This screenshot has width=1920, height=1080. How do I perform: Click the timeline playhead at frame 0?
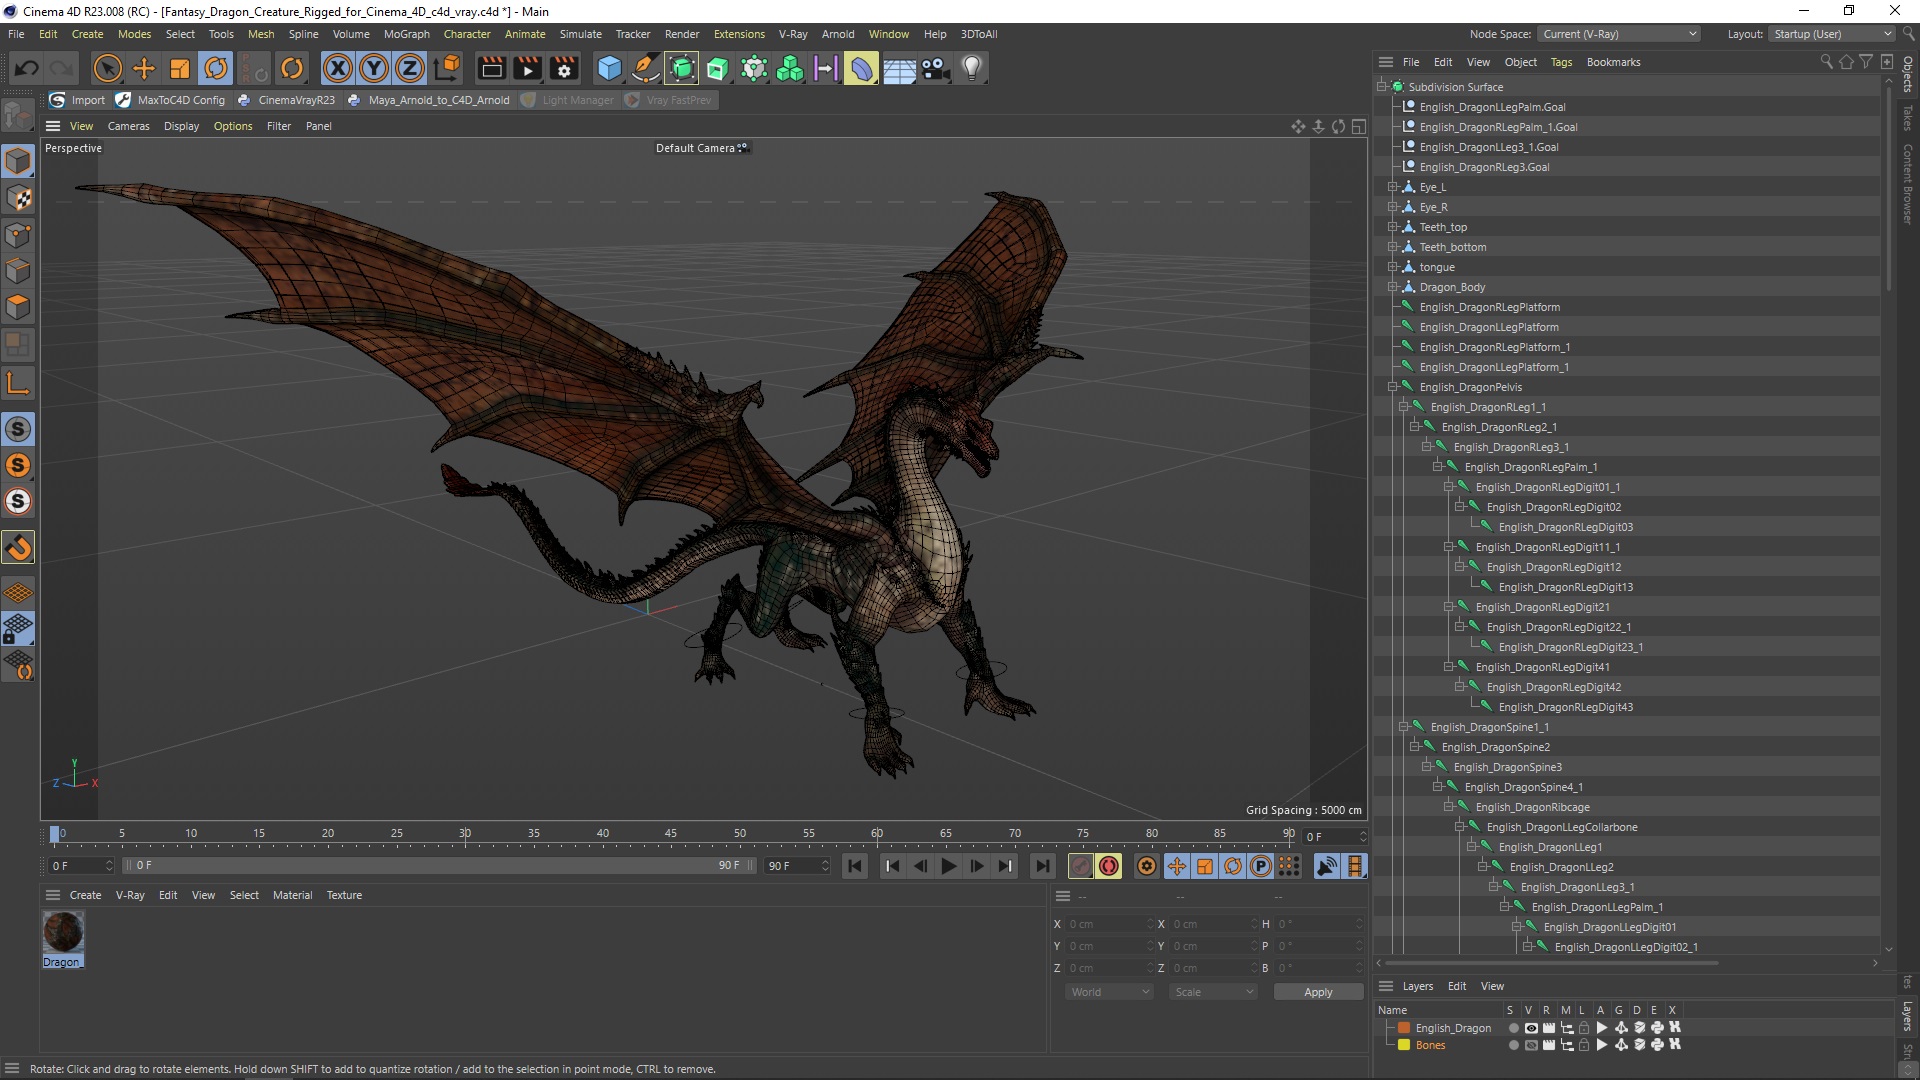55,834
